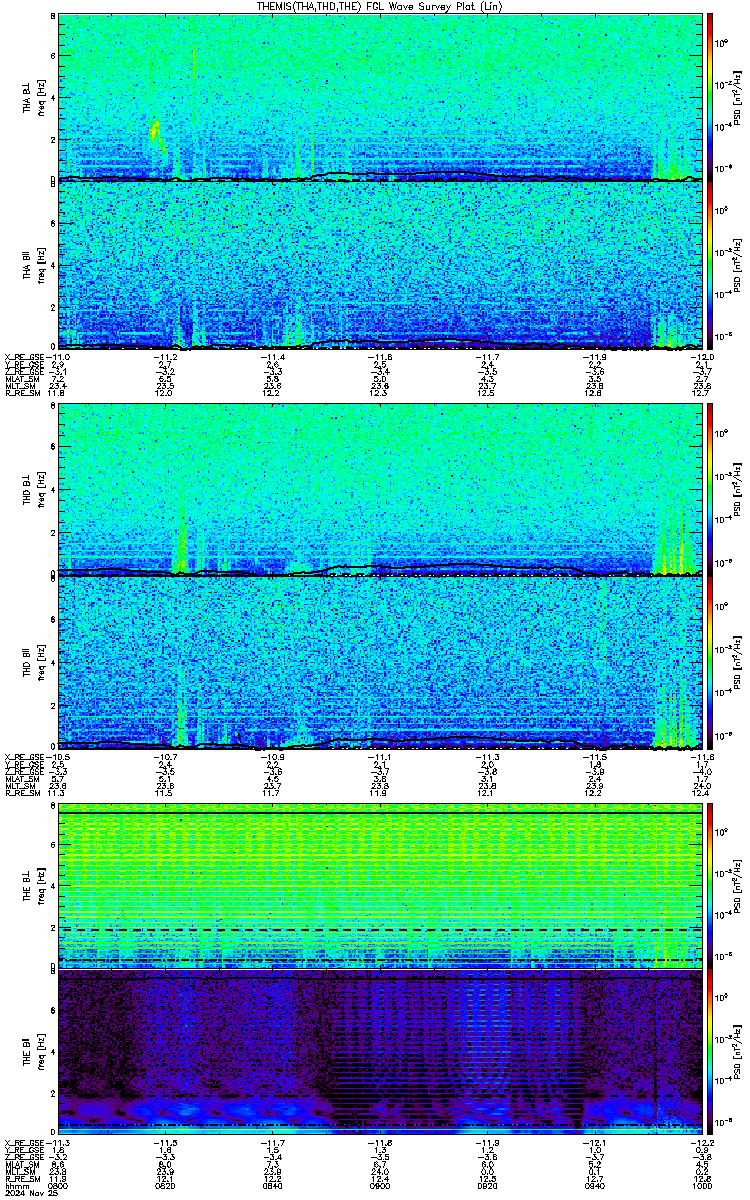Click the THA B-perpendicular PSD color bar

[710, 96]
